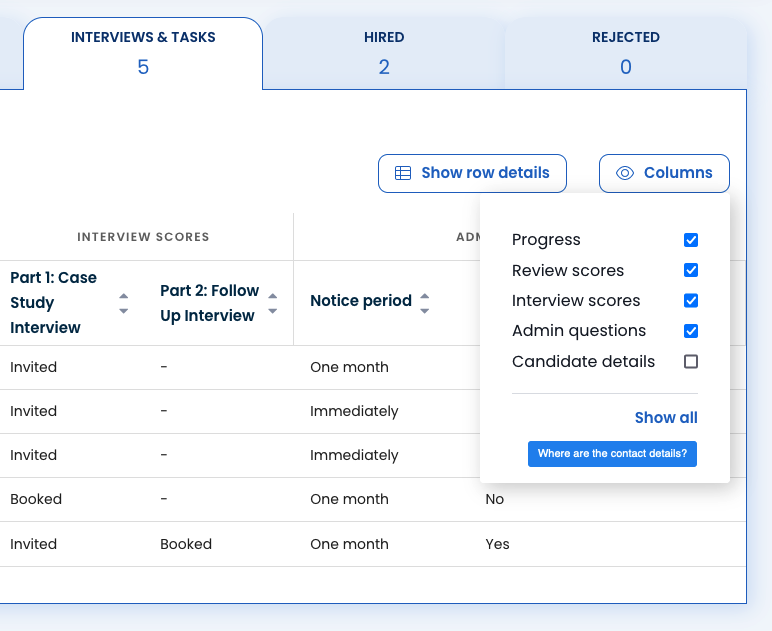Sort by Notice period arrows
The width and height of the screenshot is (772, 631).
pos(425,303)
